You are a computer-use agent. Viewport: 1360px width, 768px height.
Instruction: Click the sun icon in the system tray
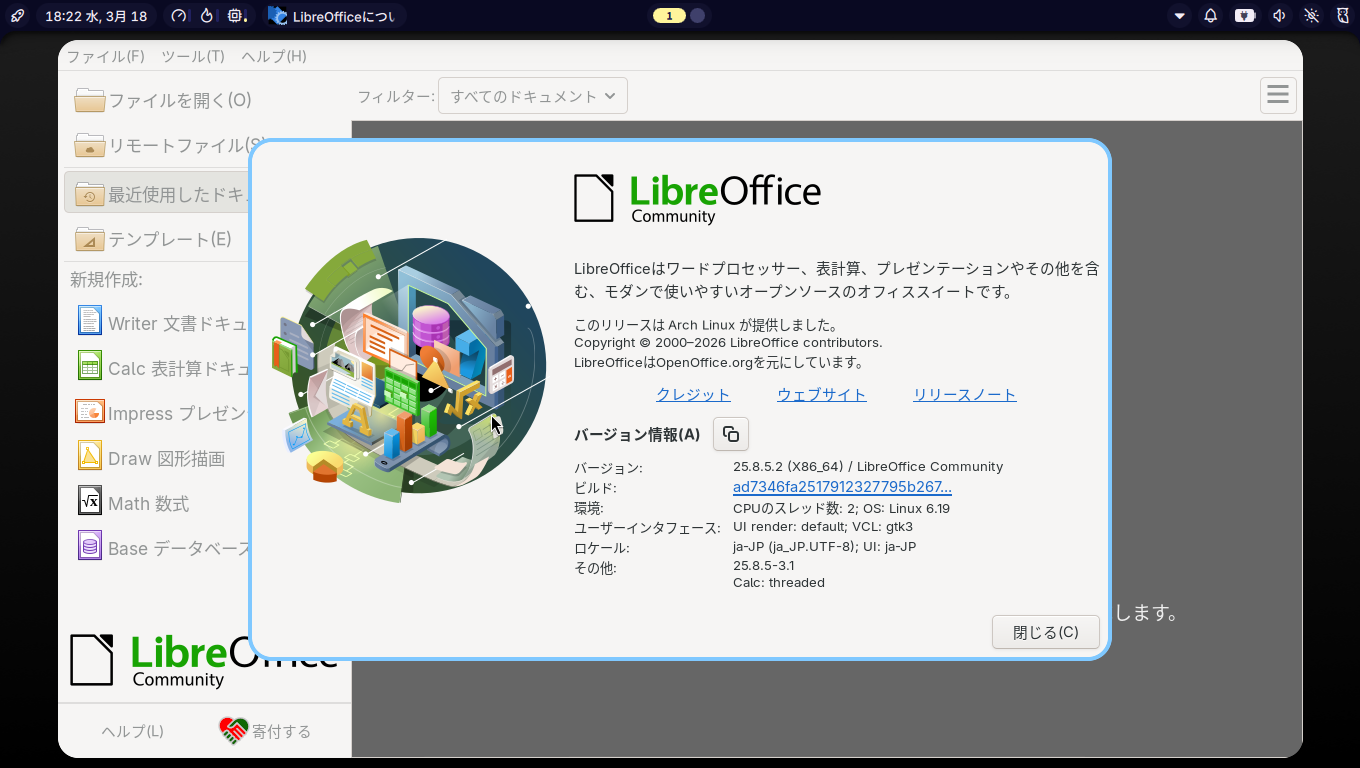pyautogui.click(x=1311, y=16)
